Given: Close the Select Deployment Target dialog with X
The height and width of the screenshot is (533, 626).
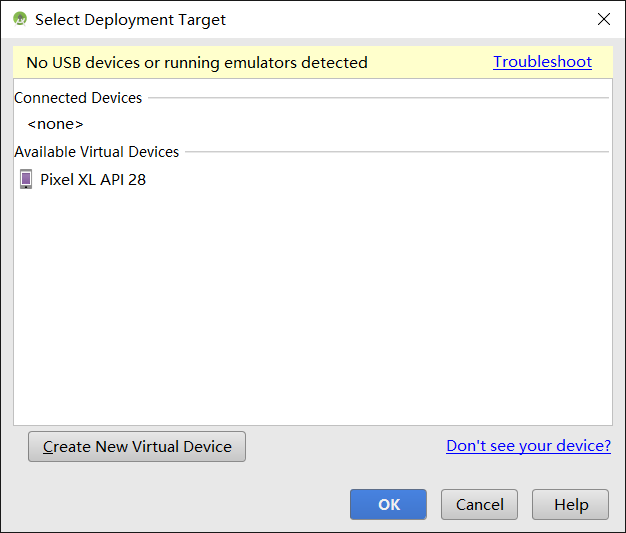Looking at the screenshot, I should 604,19.
